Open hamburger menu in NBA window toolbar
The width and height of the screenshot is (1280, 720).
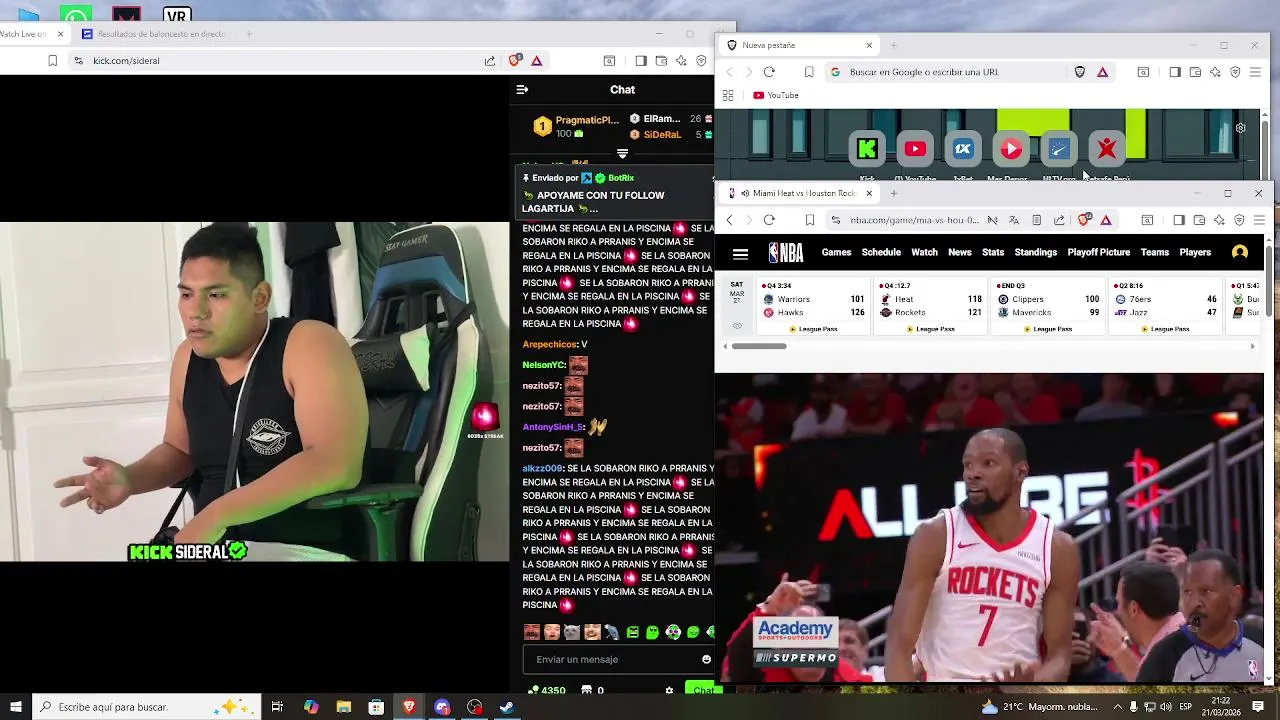coord(1259,220)
